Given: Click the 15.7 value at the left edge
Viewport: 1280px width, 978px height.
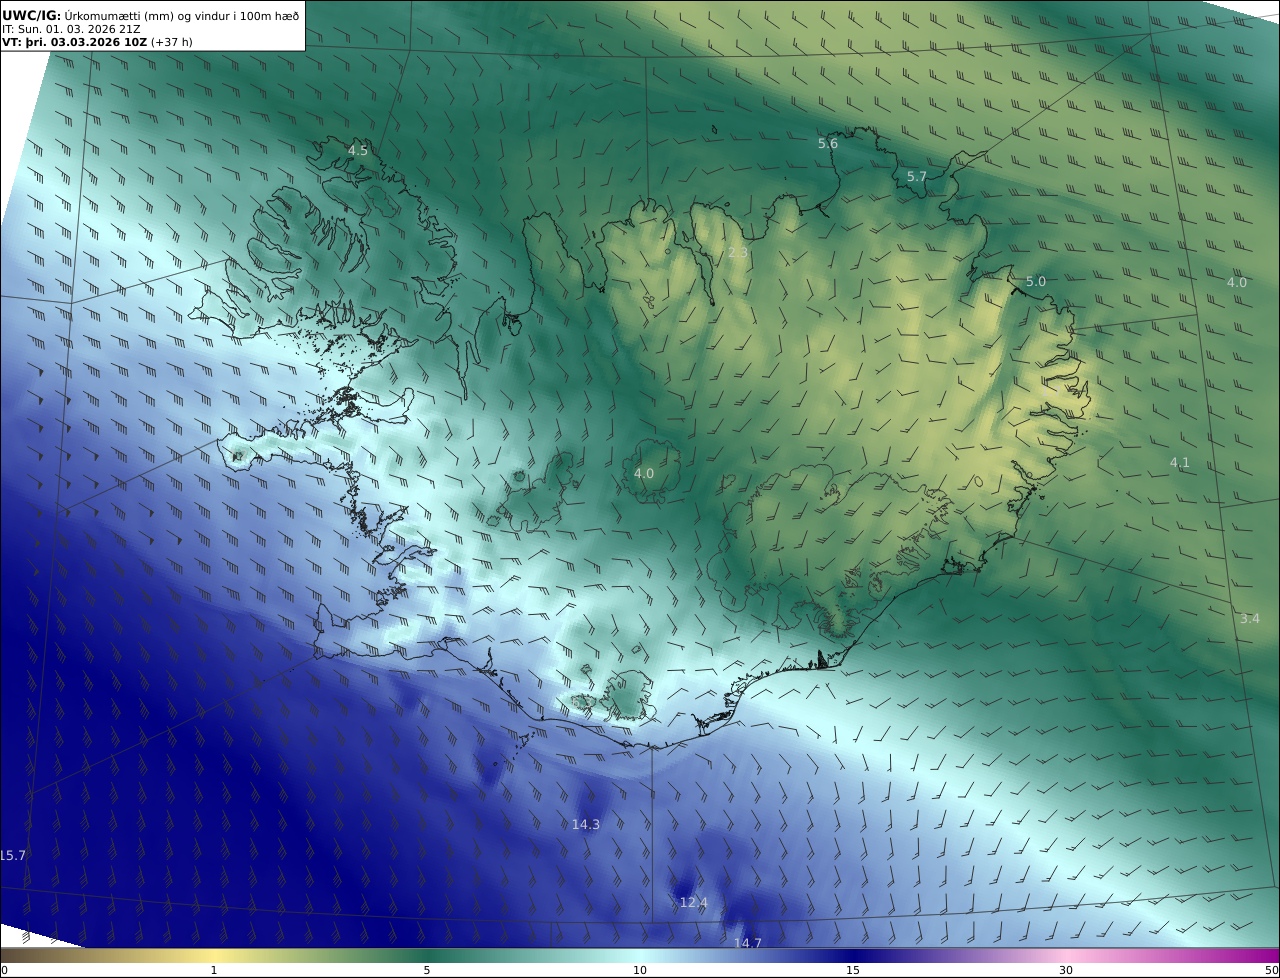Looking at the screenshot, I should [x=13, y=855].
